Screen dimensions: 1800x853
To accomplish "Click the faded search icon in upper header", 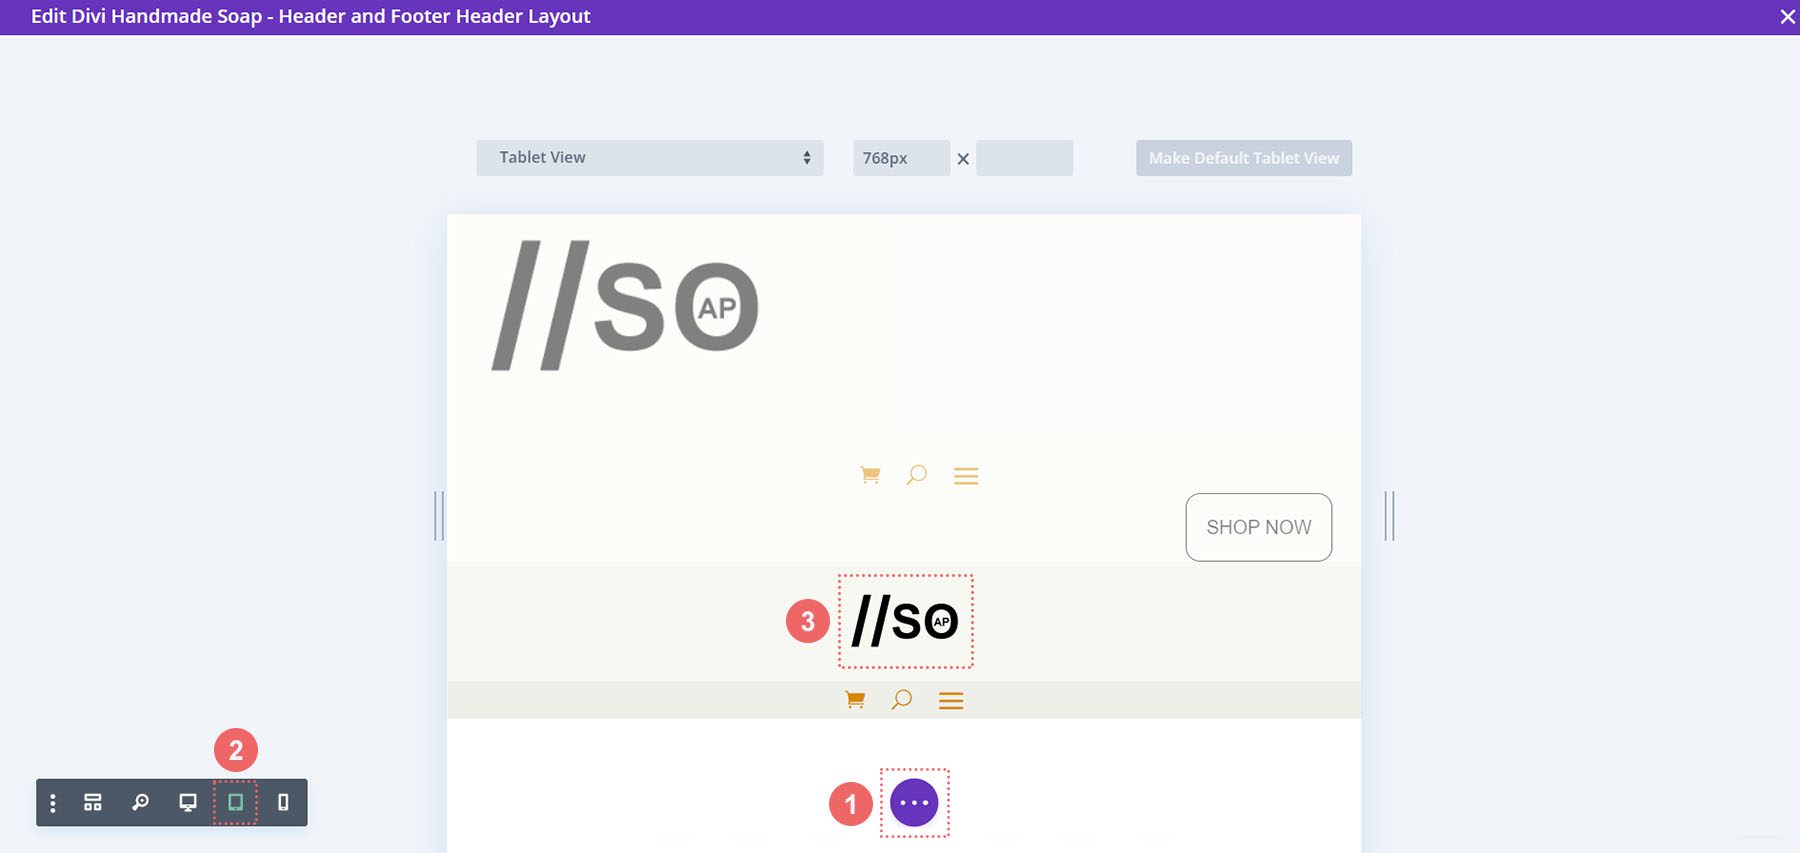I will click(x=917, y=475).
